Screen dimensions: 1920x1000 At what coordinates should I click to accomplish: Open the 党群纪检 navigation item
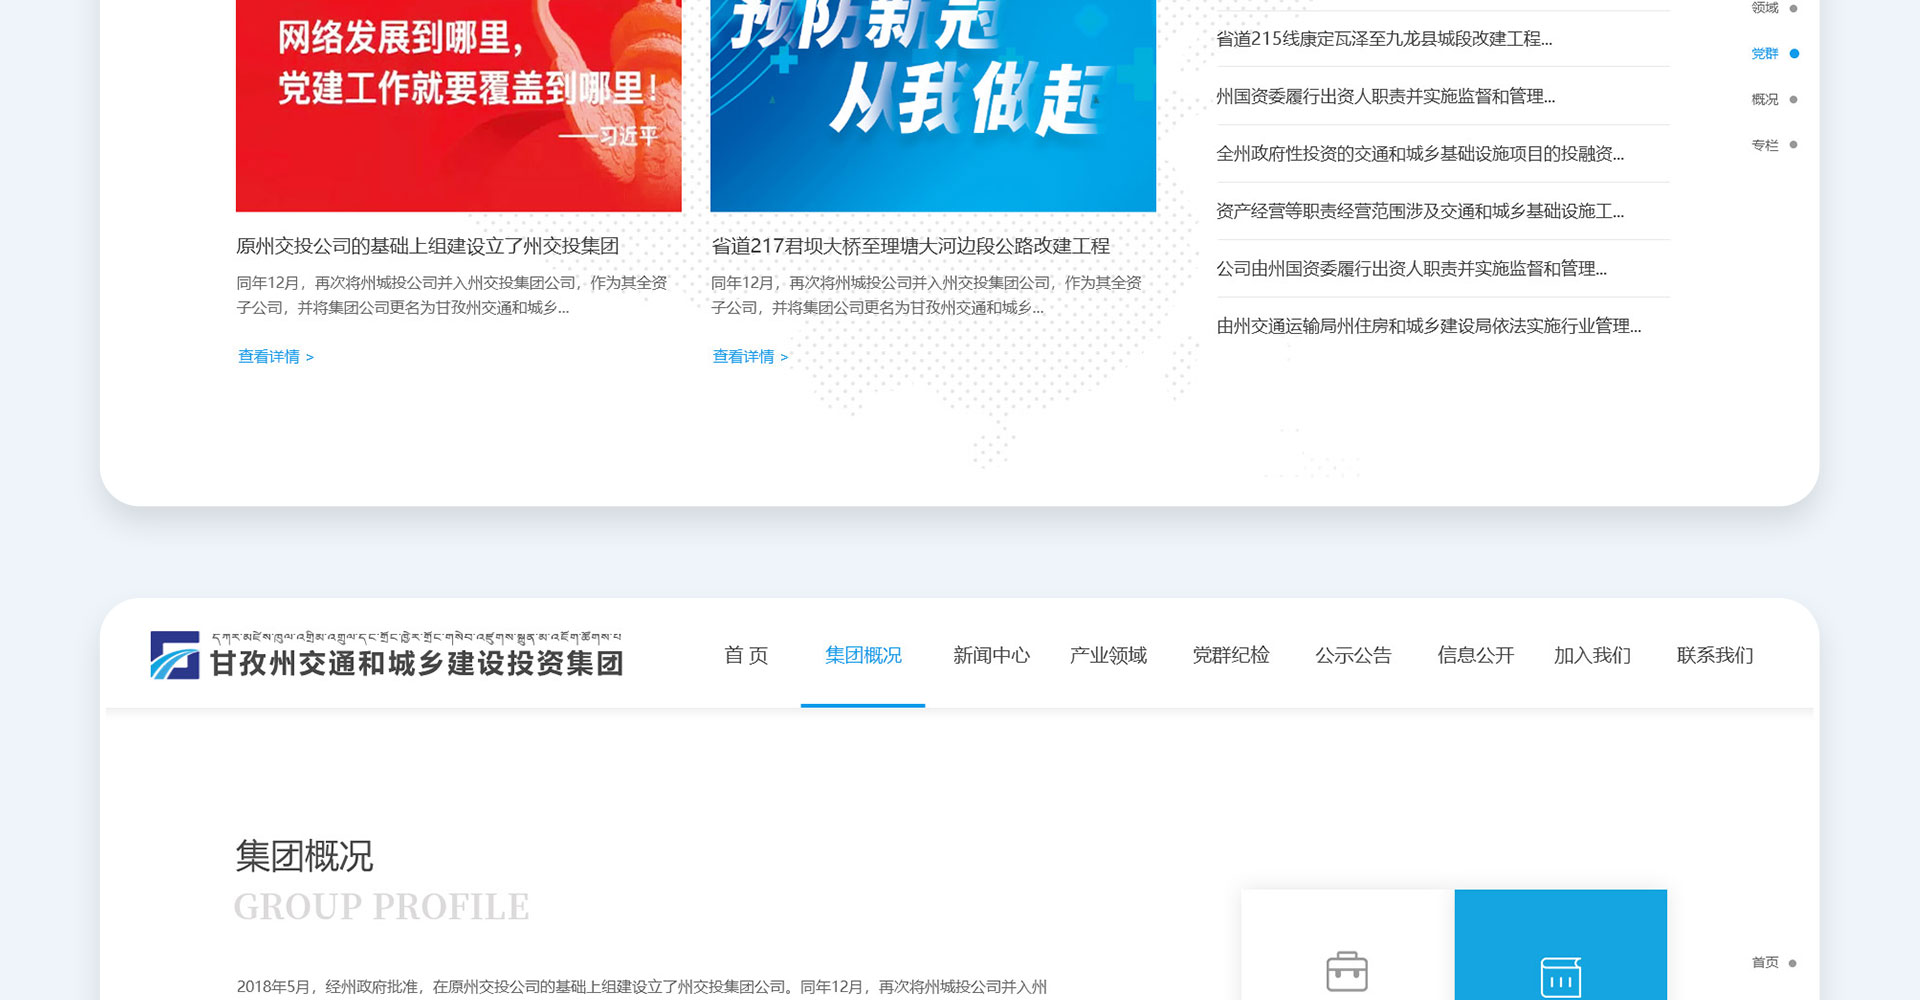point(1231,655)
